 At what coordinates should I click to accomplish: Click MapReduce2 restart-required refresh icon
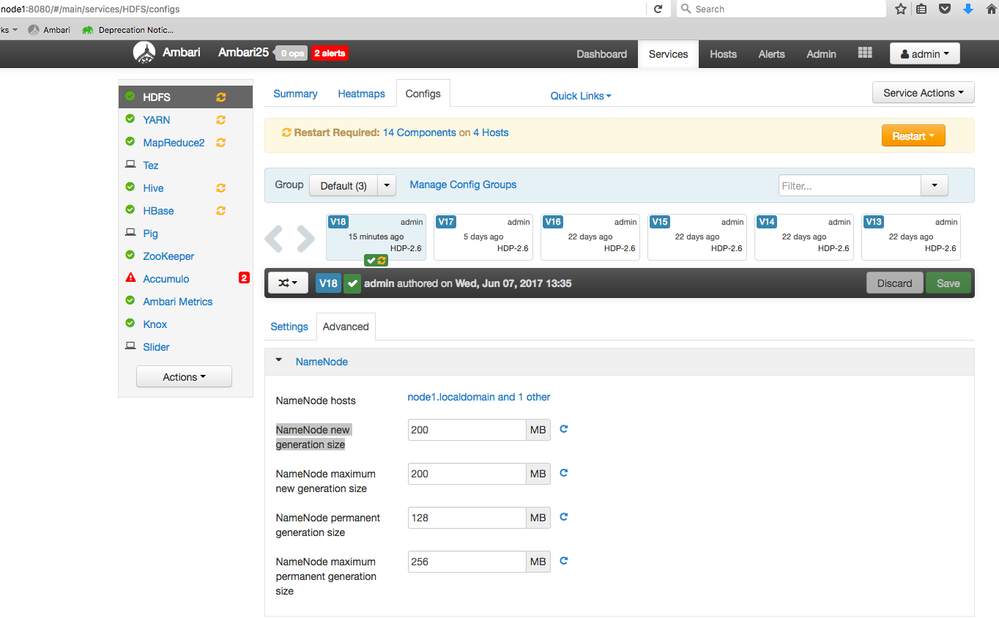click(221, 143)
